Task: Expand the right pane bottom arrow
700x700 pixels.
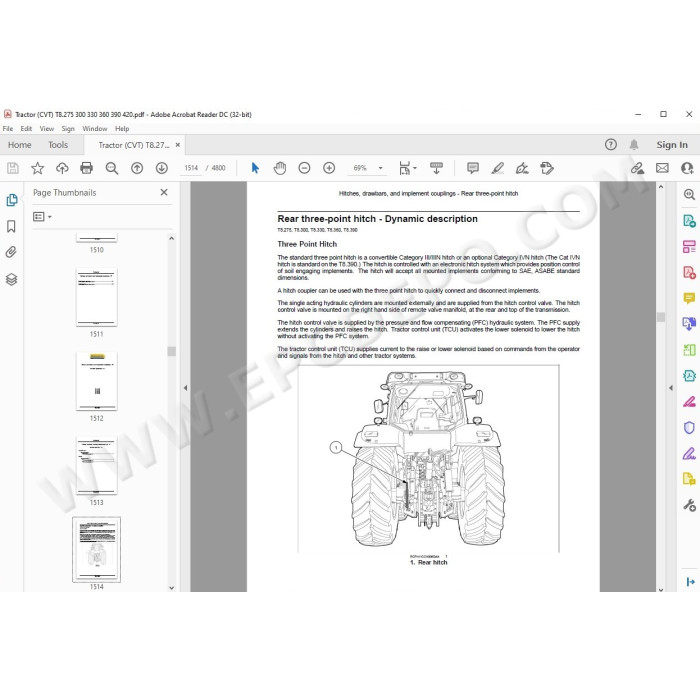Action: 690,582
